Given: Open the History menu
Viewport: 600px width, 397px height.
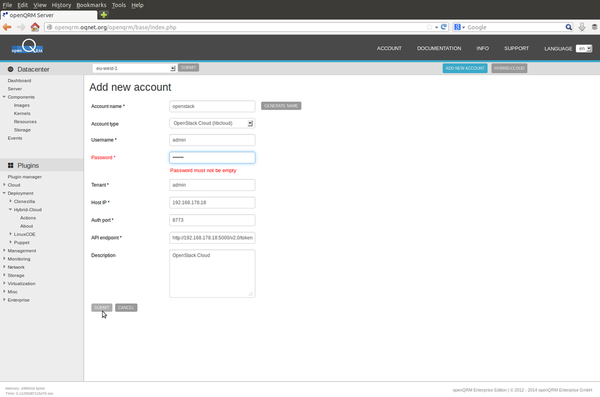Looking at the screenshot, I should [x=61, y=5].
